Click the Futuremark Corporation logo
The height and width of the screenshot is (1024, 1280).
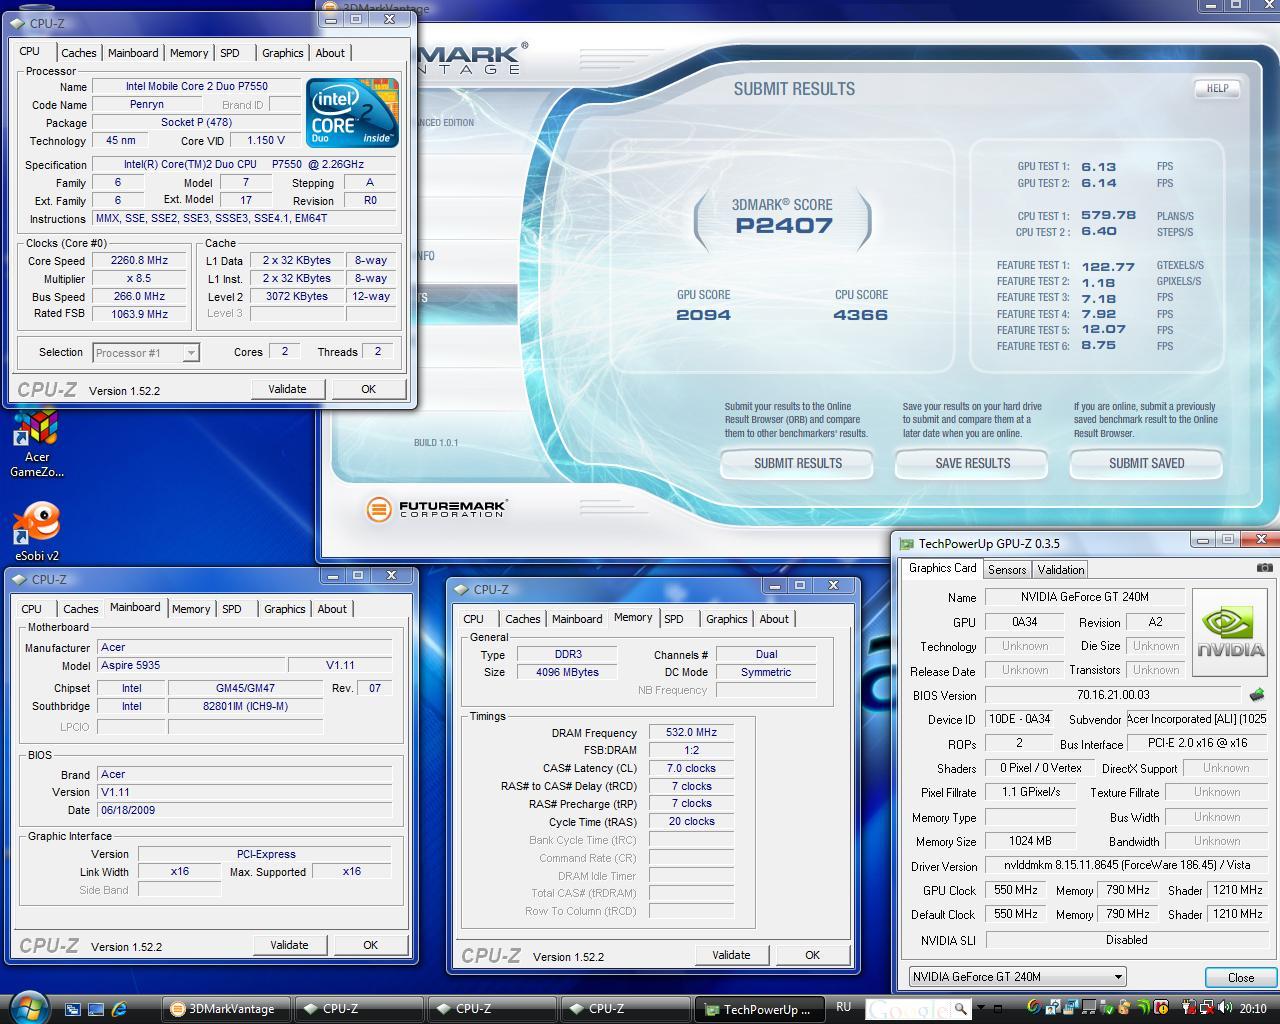[x=436, y=509]
